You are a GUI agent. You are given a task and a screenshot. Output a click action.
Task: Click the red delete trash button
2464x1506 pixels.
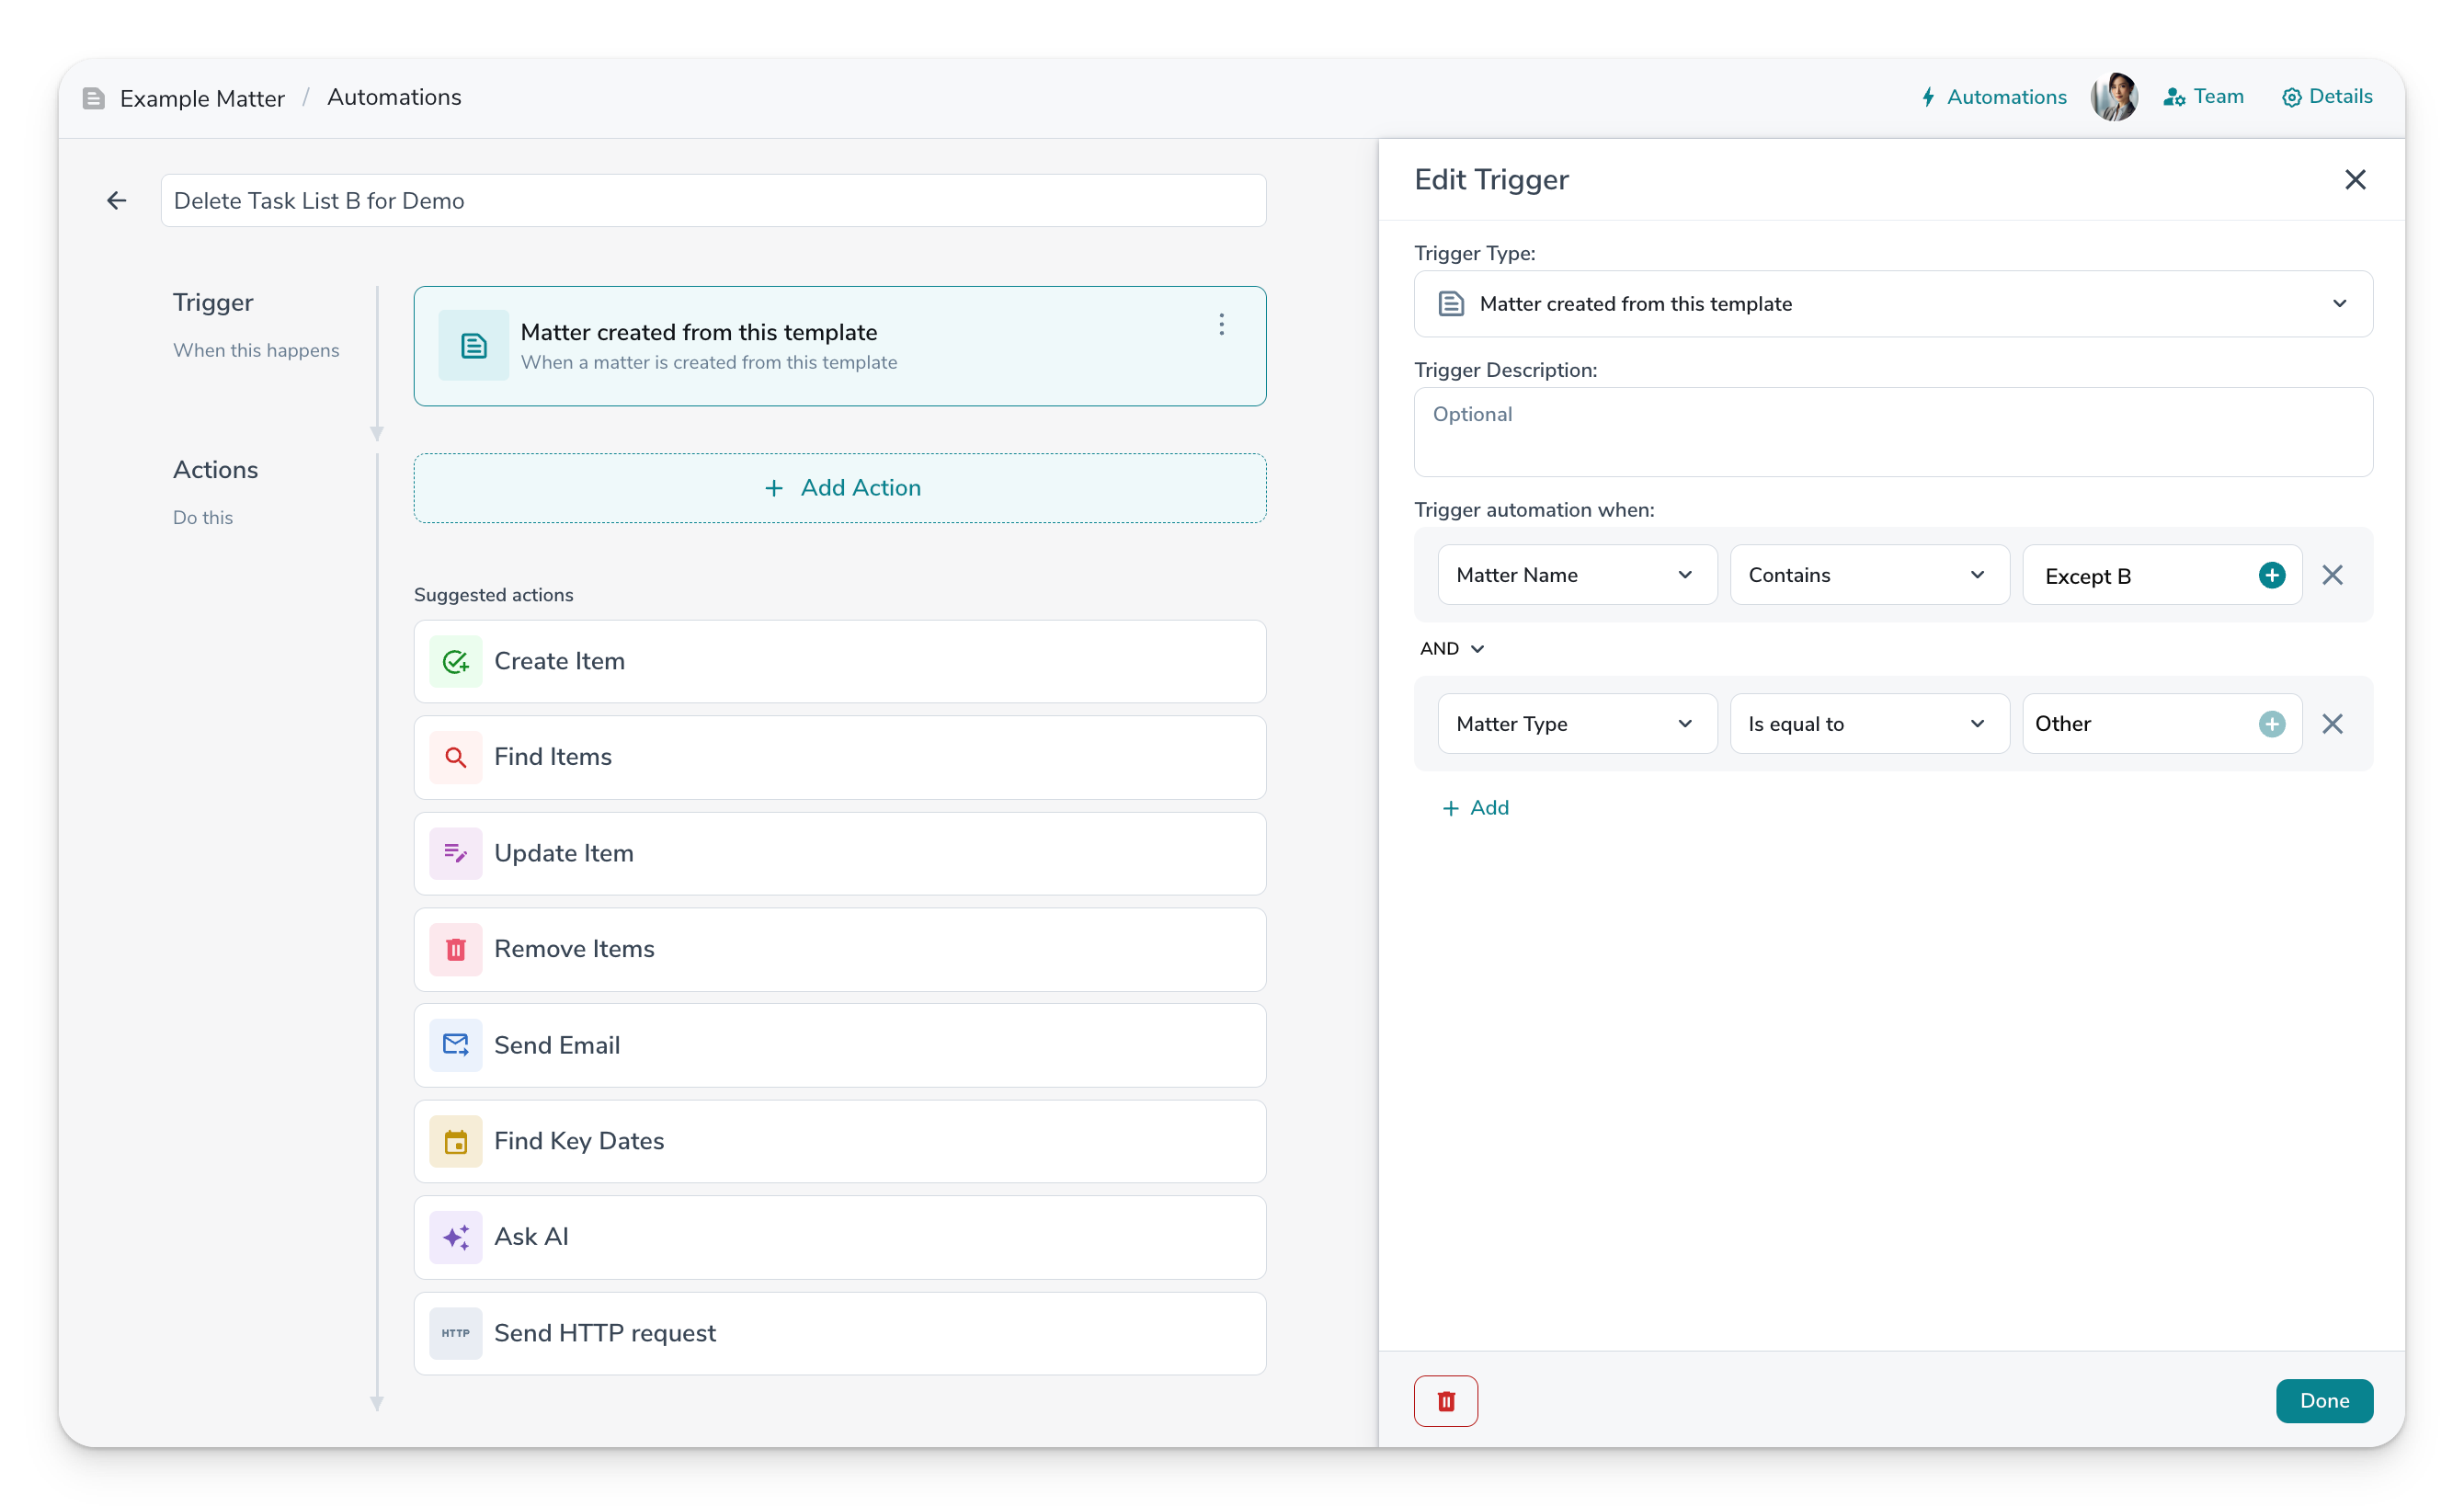1445,1400
